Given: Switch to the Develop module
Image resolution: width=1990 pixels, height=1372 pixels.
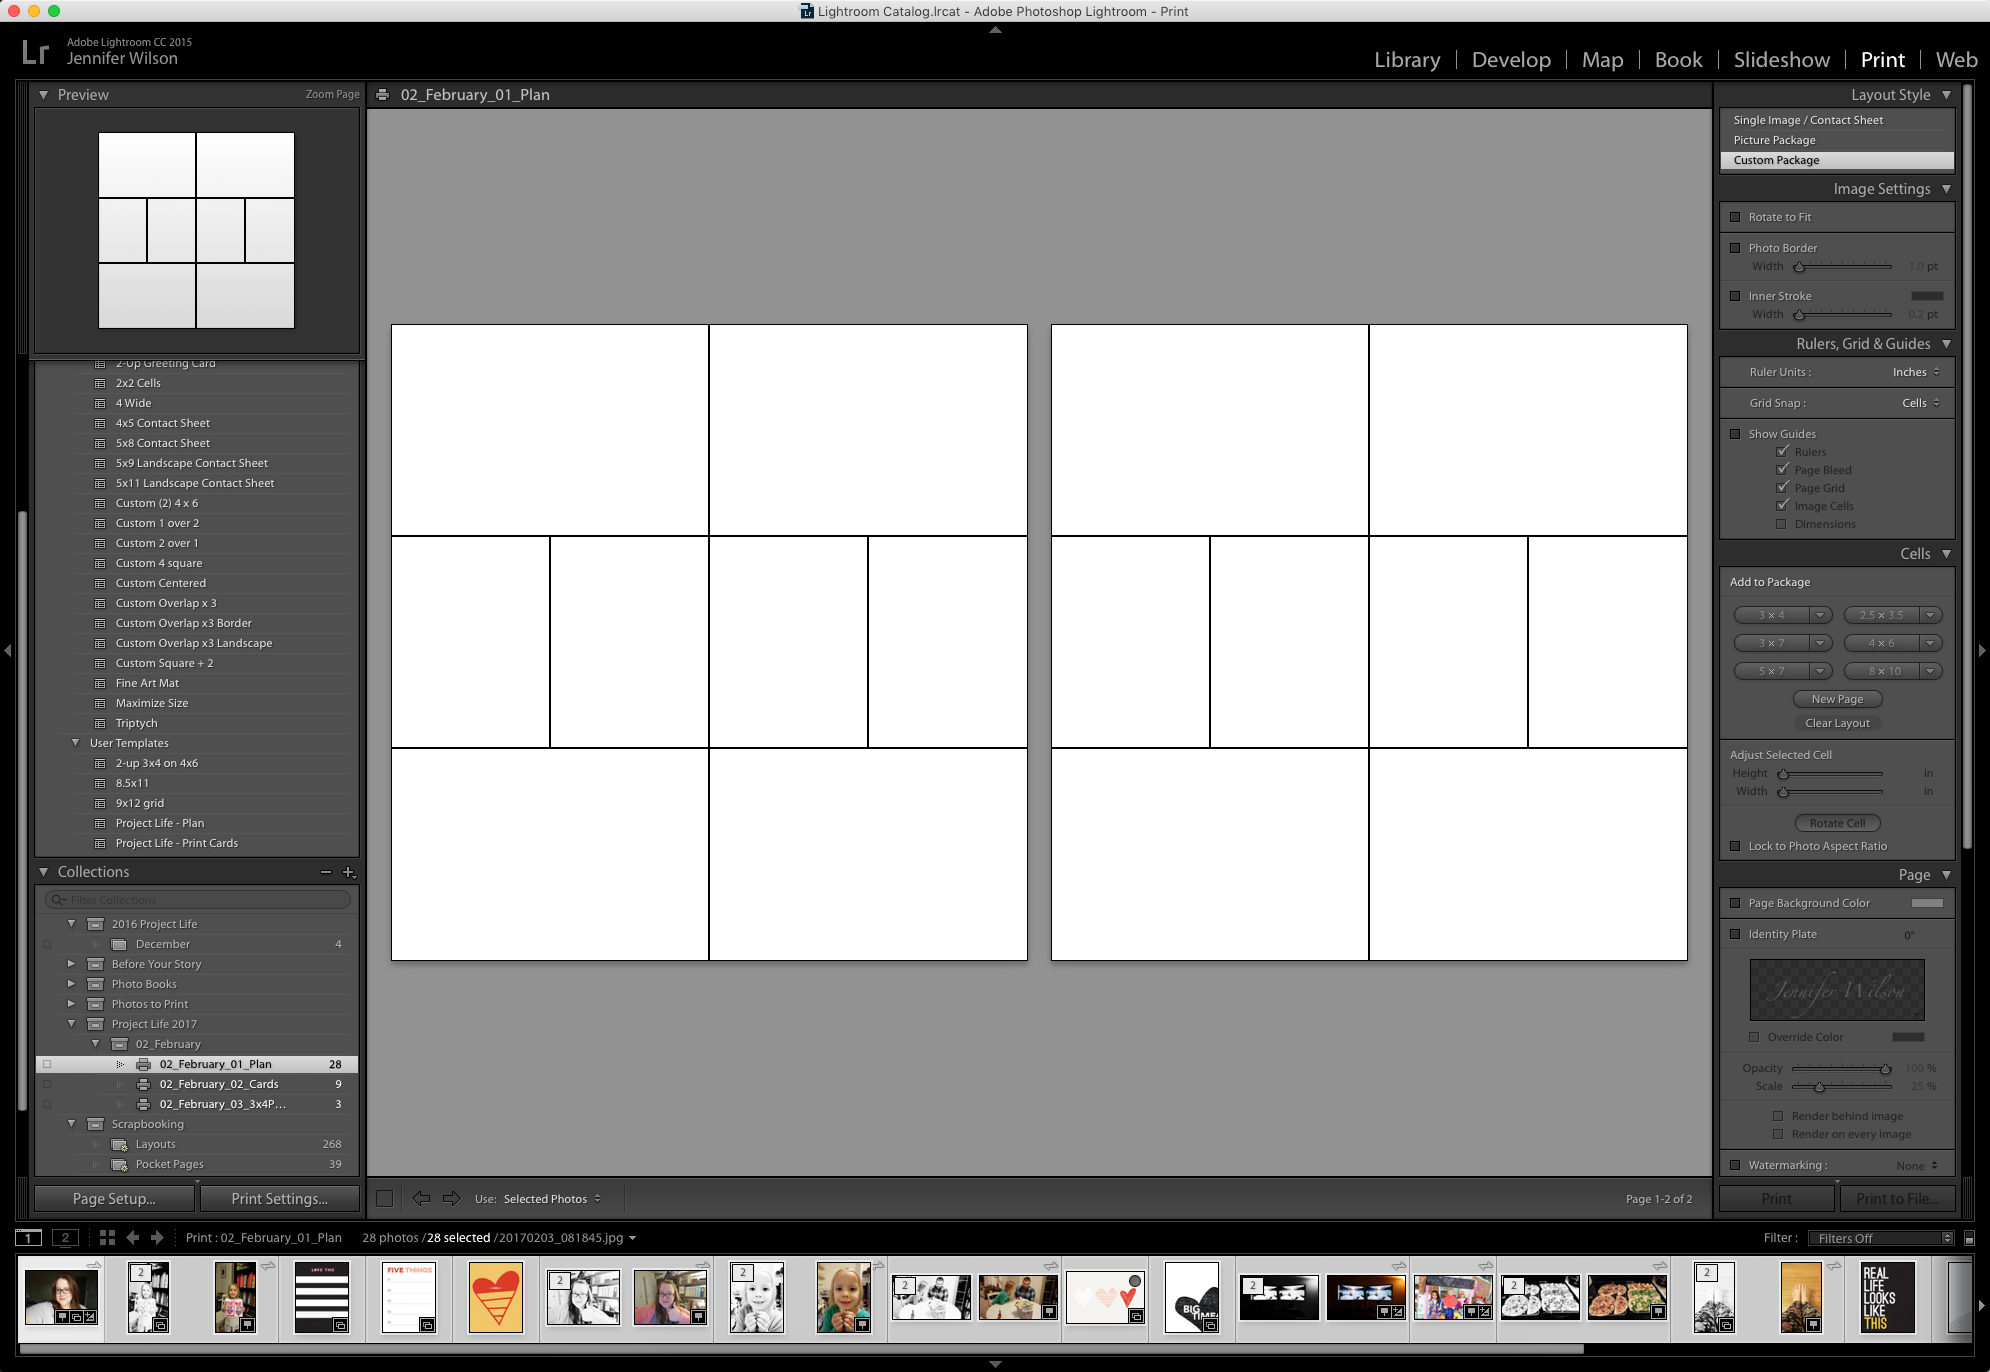Looking at the screenshot, I should (1510, 60).
